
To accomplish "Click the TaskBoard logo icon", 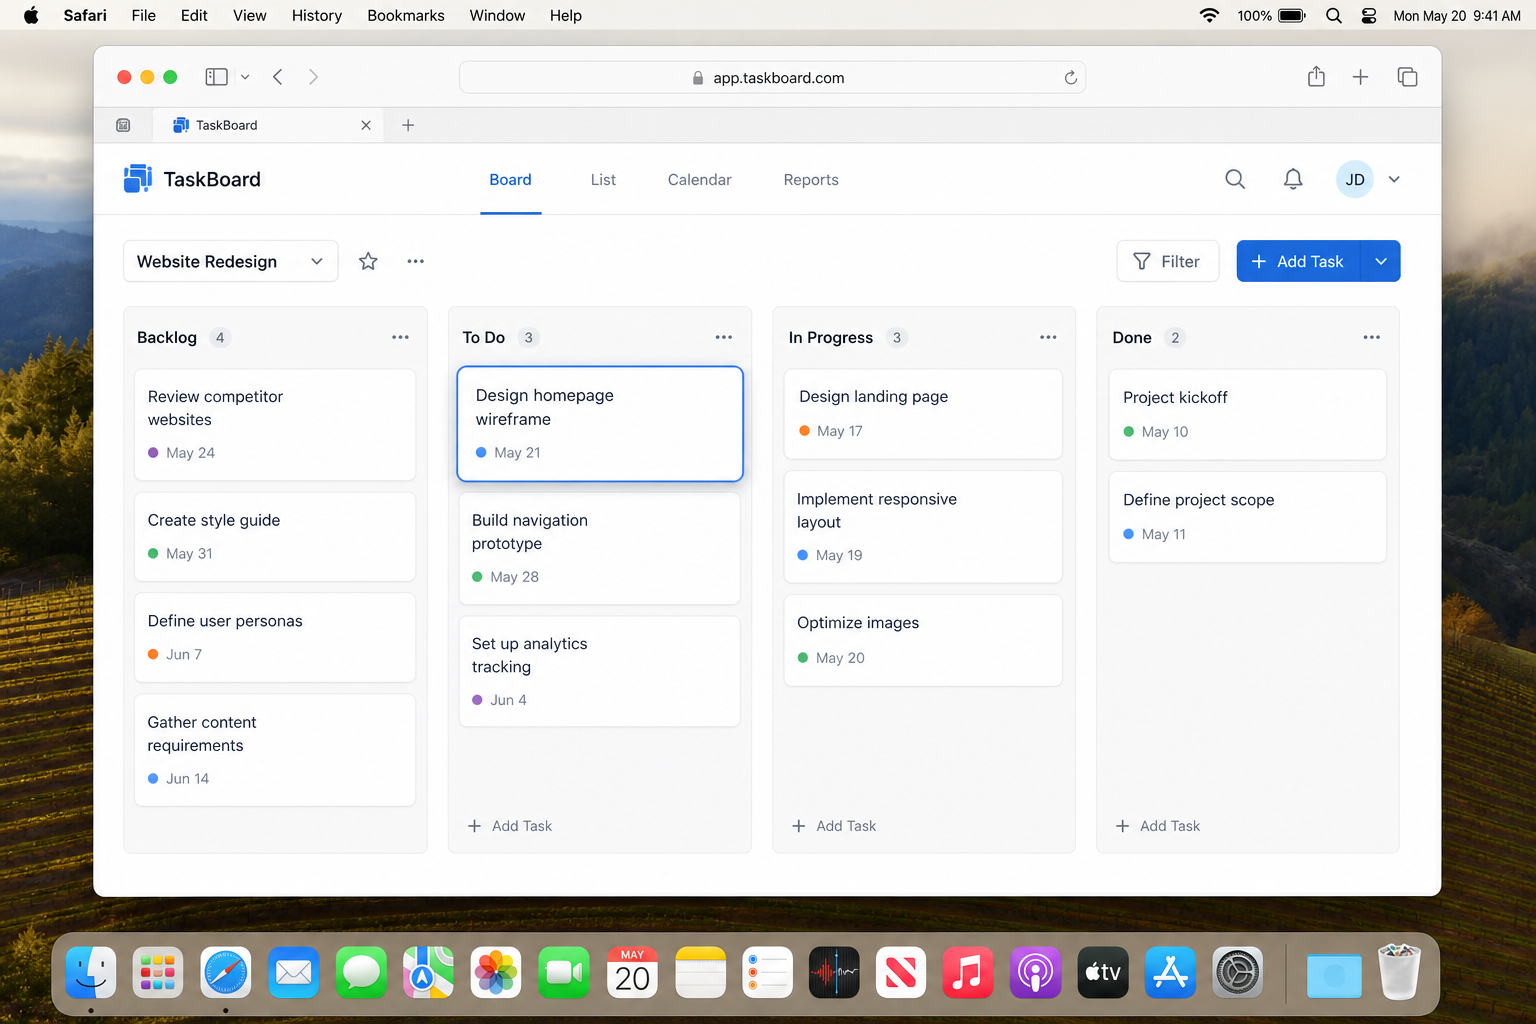I will 137,179.
